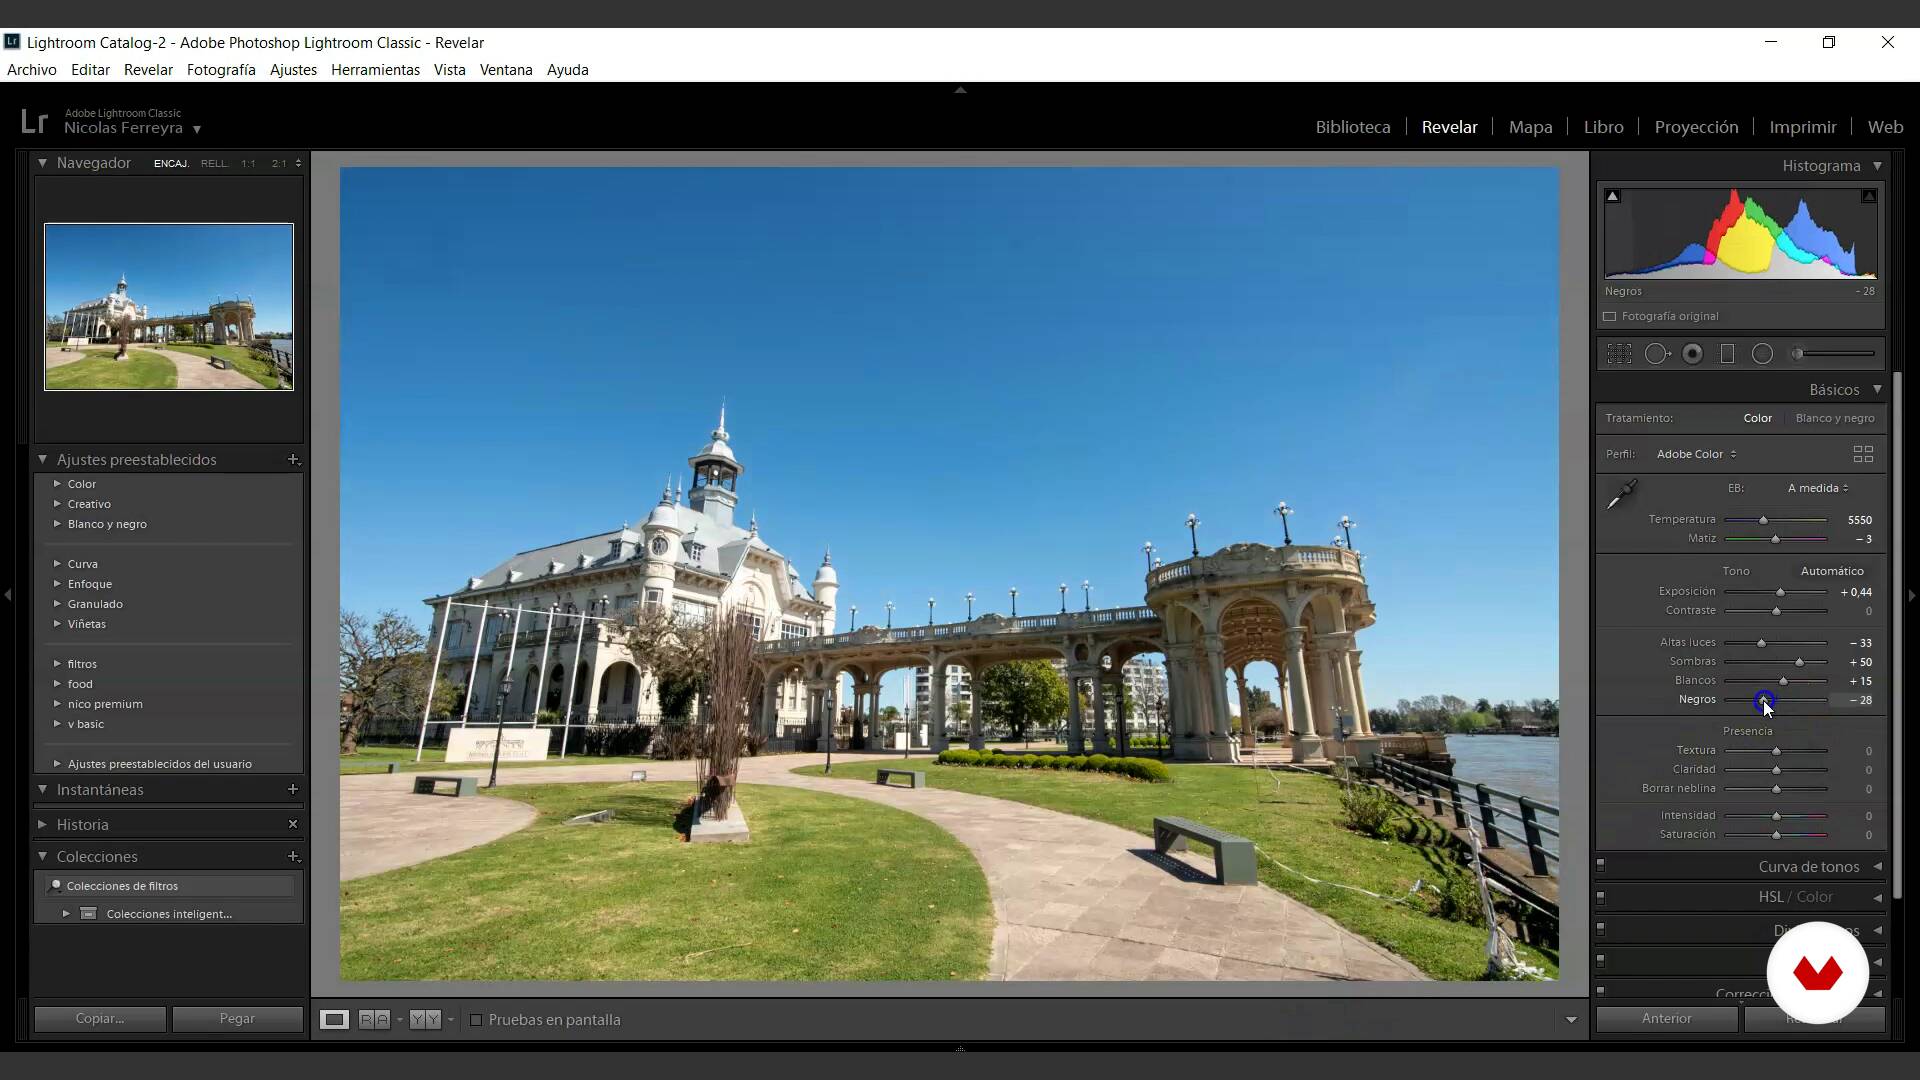Click the navigator preview thumbnail
Image resolution: width=1920 pixels, height=1080 pixels.
point(169,306)
